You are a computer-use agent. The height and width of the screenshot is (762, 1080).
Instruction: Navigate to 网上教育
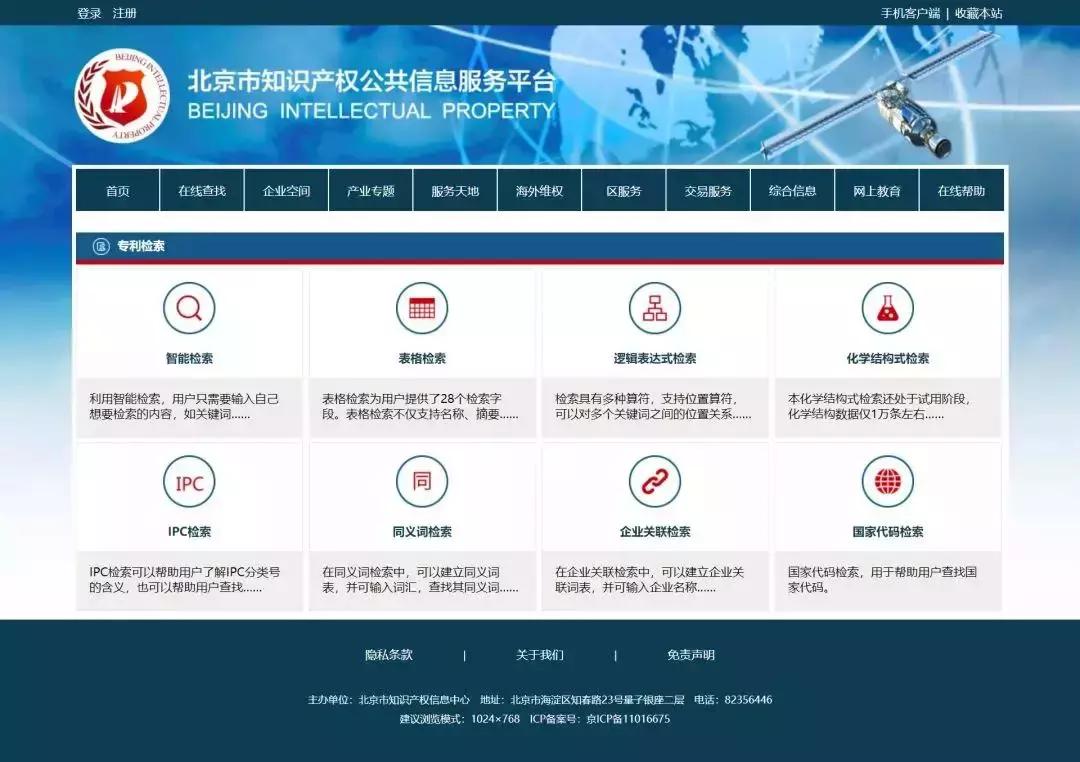(877, 190)
